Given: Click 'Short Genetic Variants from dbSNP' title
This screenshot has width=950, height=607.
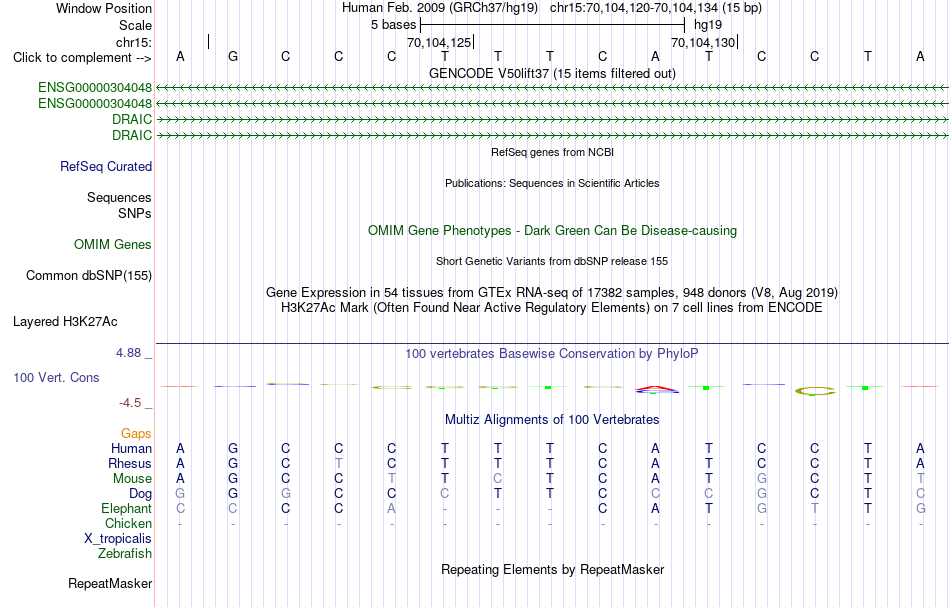Looking at the screenshot, I should click(552, 261).
